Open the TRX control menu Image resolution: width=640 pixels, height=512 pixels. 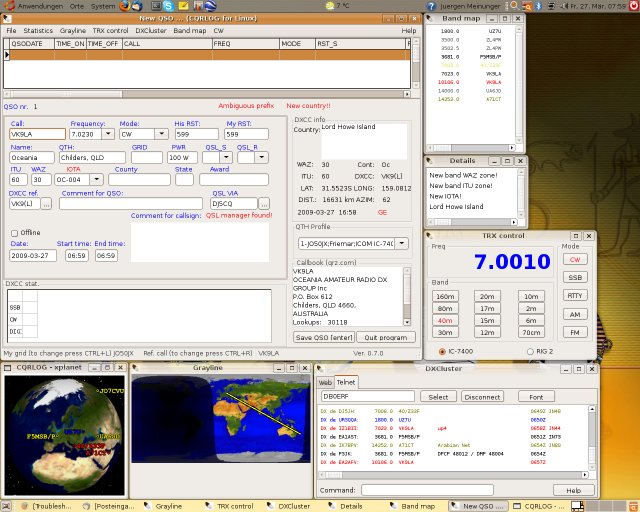(110, 31)
